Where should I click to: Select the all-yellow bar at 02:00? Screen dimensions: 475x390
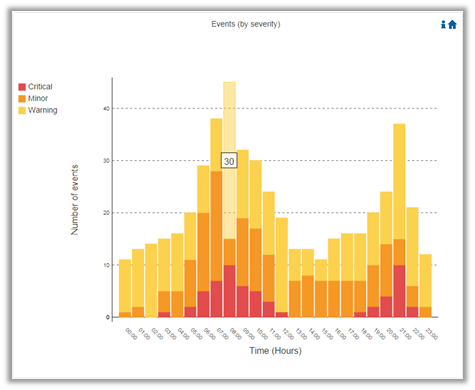[x=151, y=280]
